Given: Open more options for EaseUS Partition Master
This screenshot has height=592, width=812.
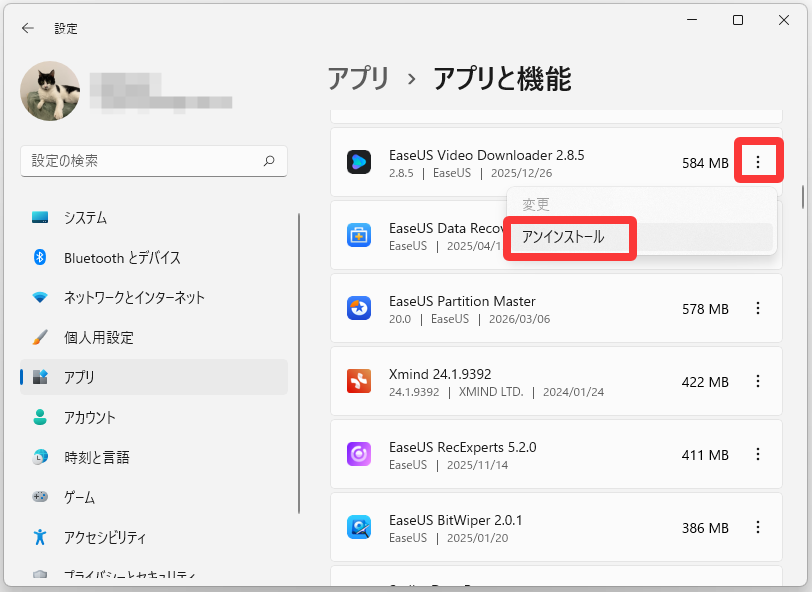Looking at the screenshot, I should click(x=758, y=309).
